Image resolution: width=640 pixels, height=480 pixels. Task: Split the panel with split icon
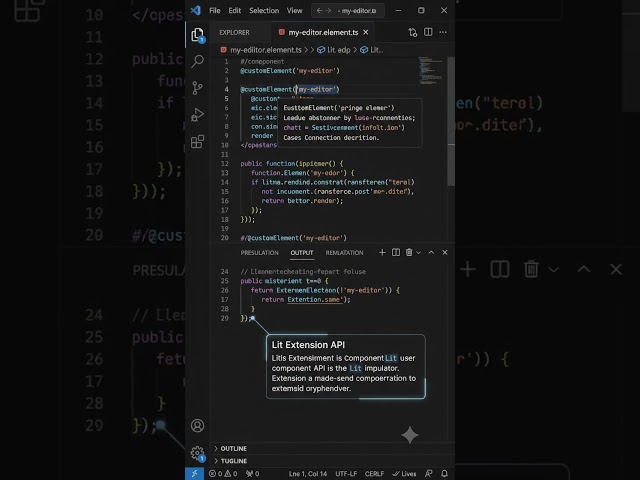point(396,253)
